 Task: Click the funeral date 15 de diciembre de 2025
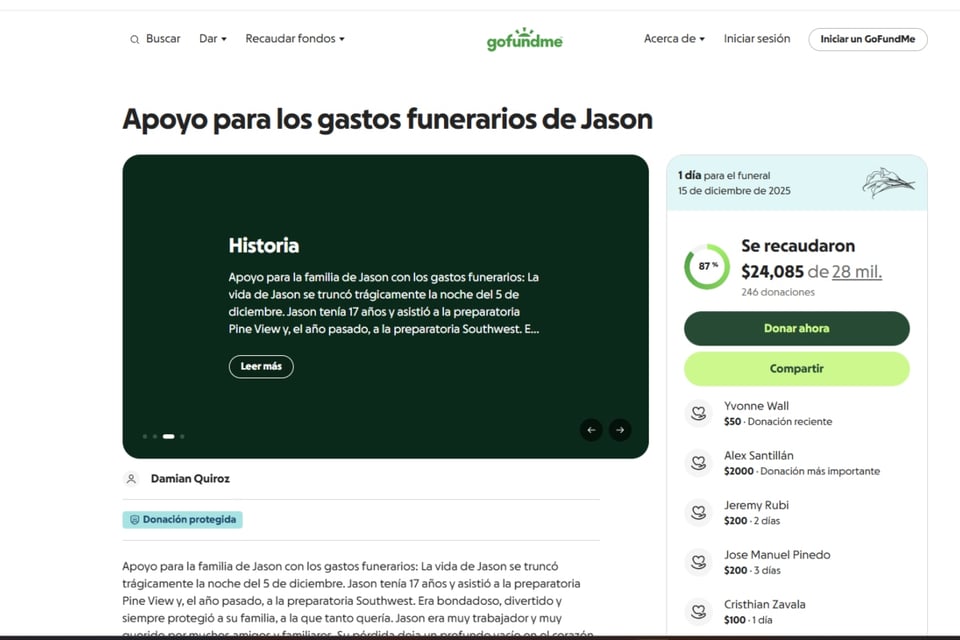(x=734, y=190)
